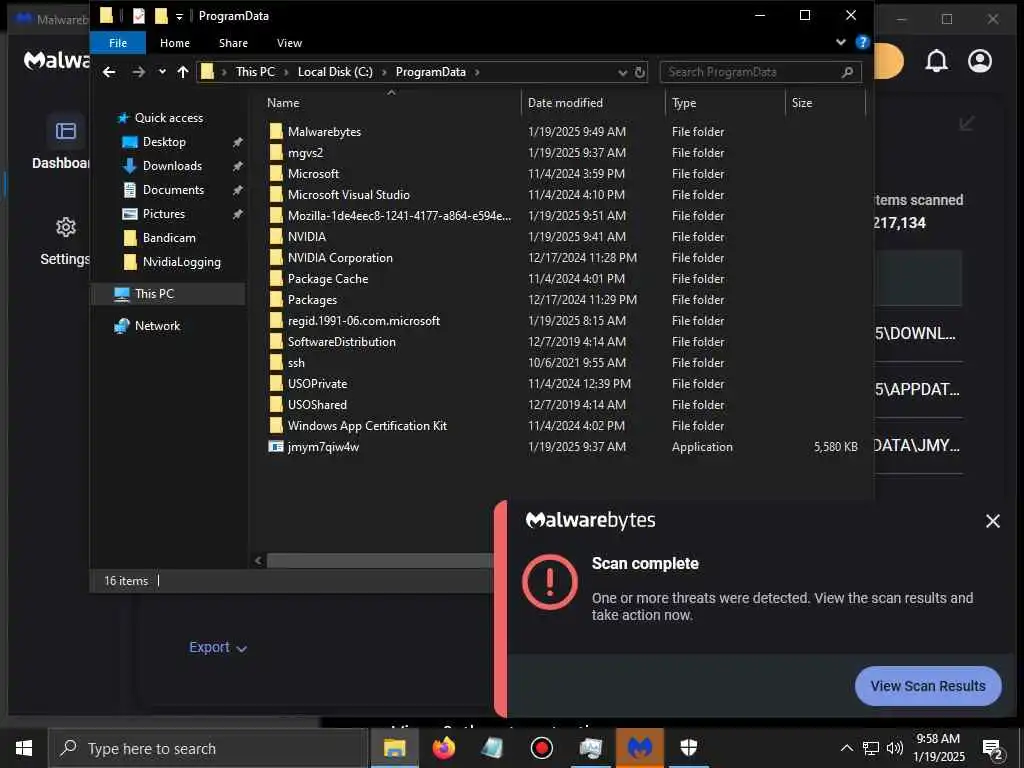Open Downloads in Quick access

point(172,166)
